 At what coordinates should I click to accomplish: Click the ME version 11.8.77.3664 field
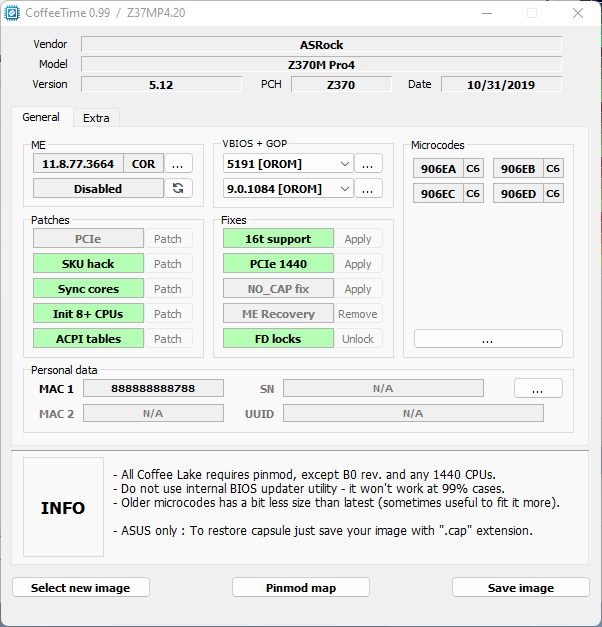(x=78, y=164)
